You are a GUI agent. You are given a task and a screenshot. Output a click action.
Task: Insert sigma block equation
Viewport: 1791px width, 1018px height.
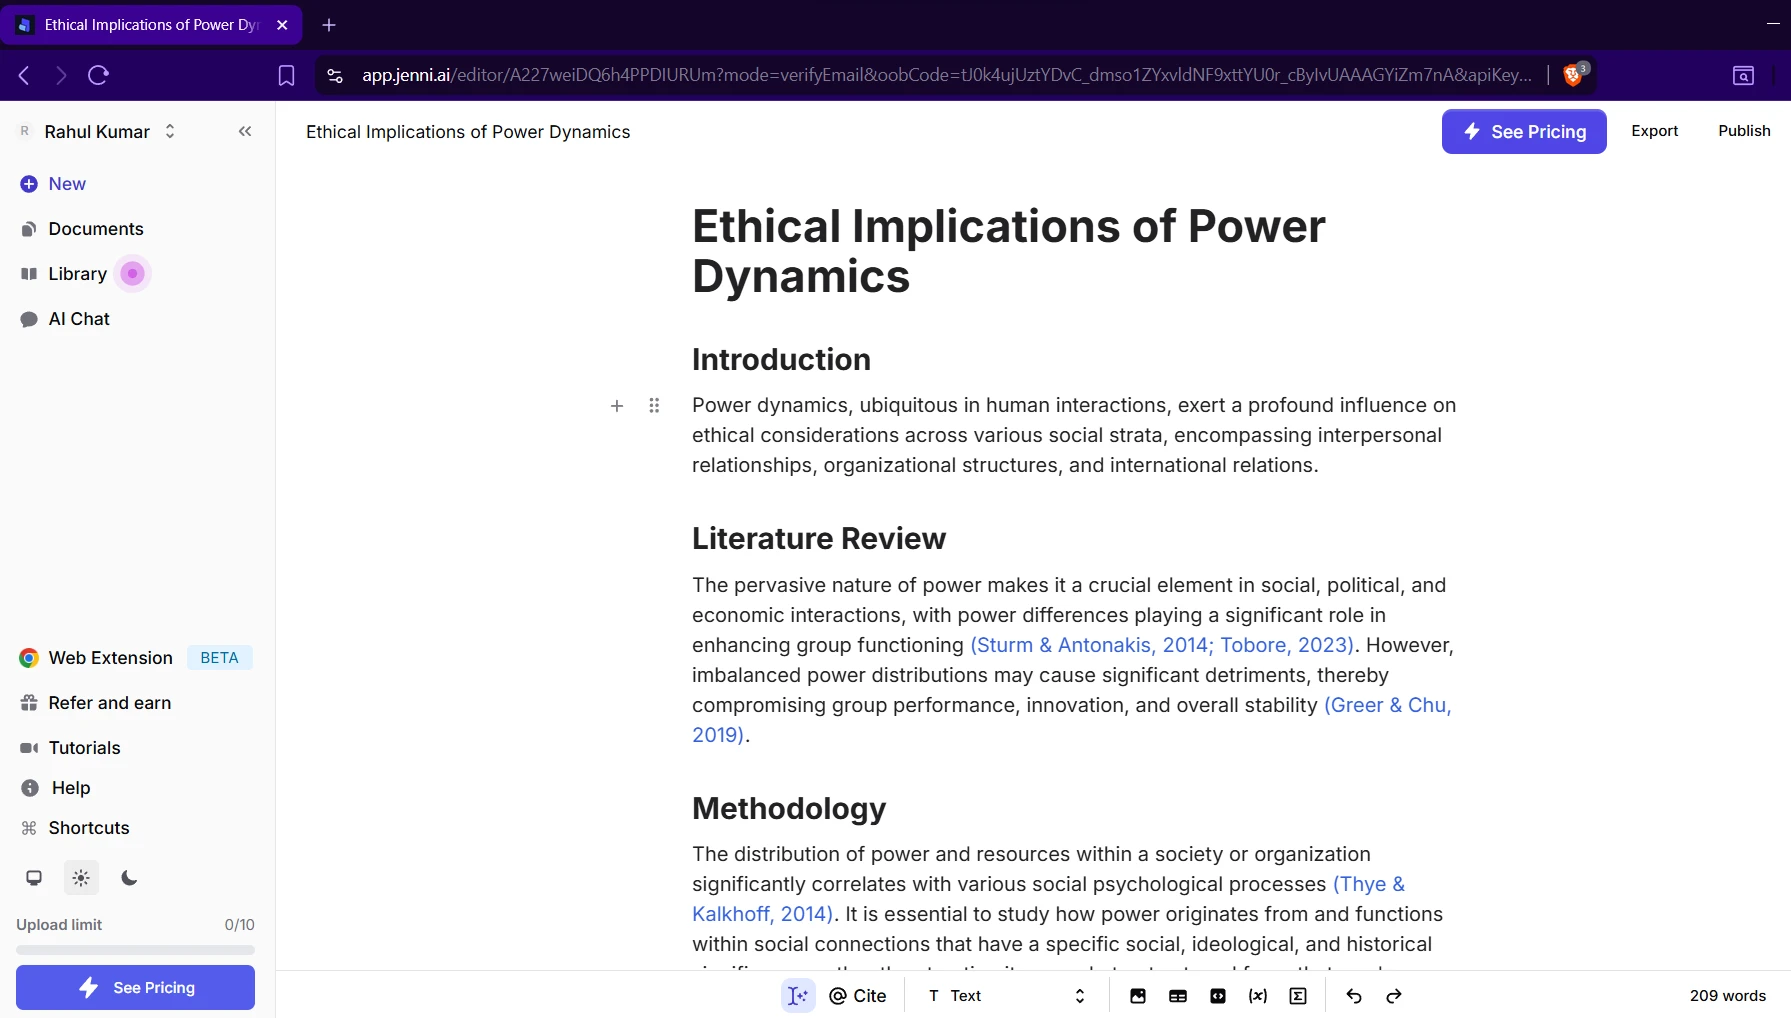coord(1298,996)
